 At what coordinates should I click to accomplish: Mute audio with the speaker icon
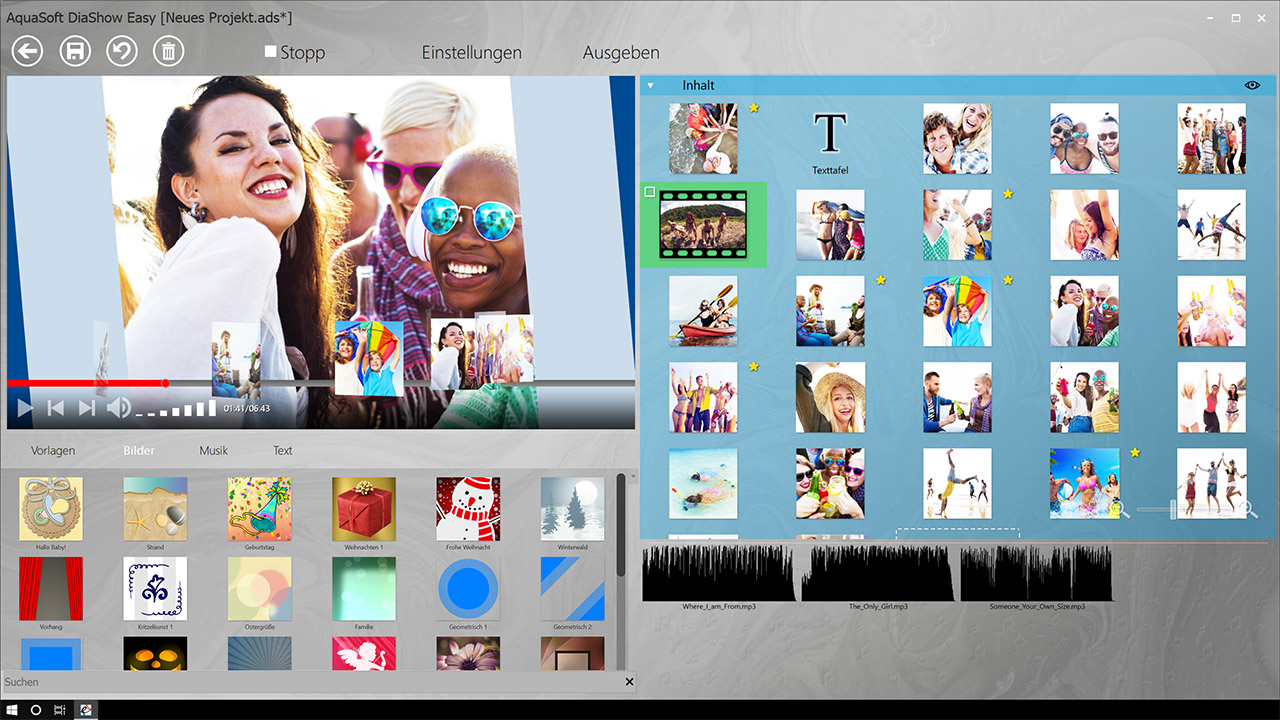[119, 408]
